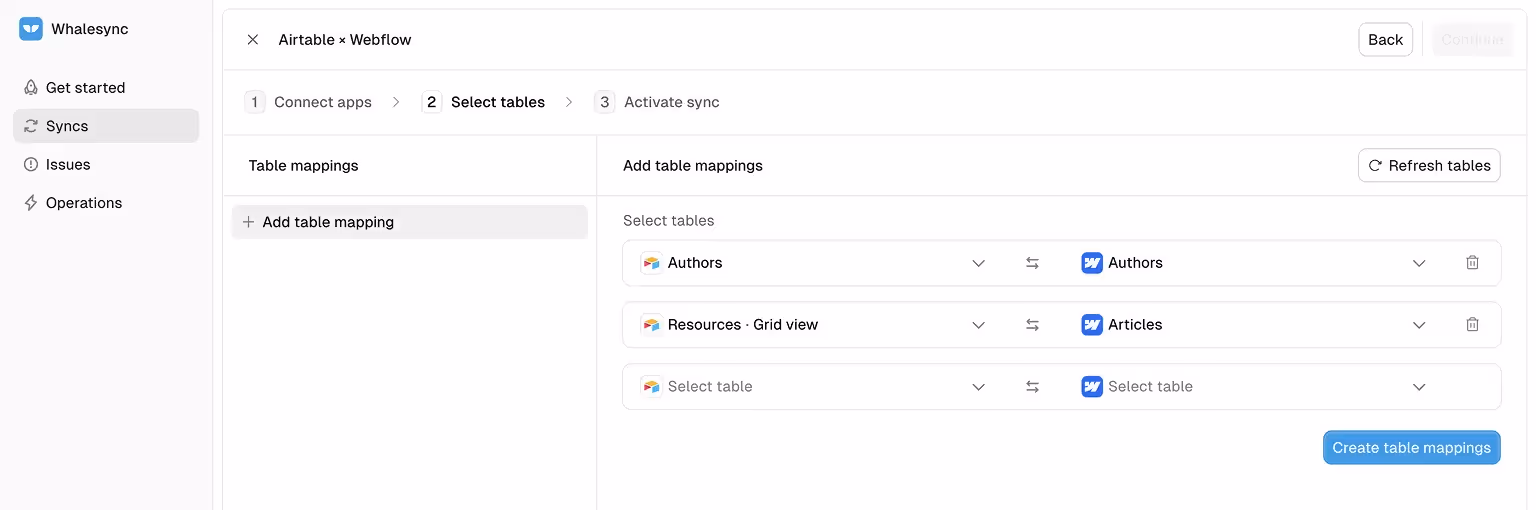
Task: Click the Operations lightning icon
Action: (x=31, y=203)
